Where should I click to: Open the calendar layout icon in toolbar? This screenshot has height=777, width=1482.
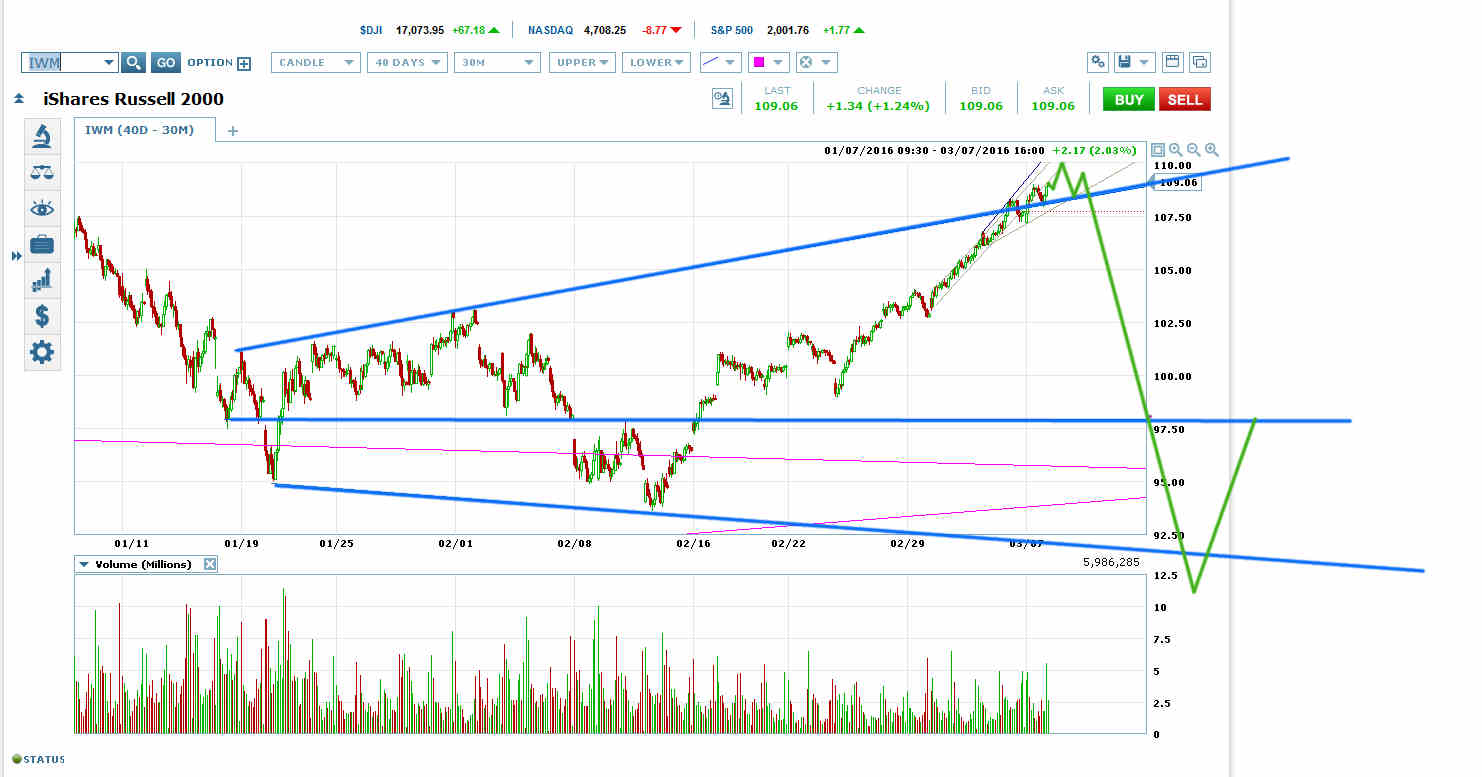click(1173, 62)
